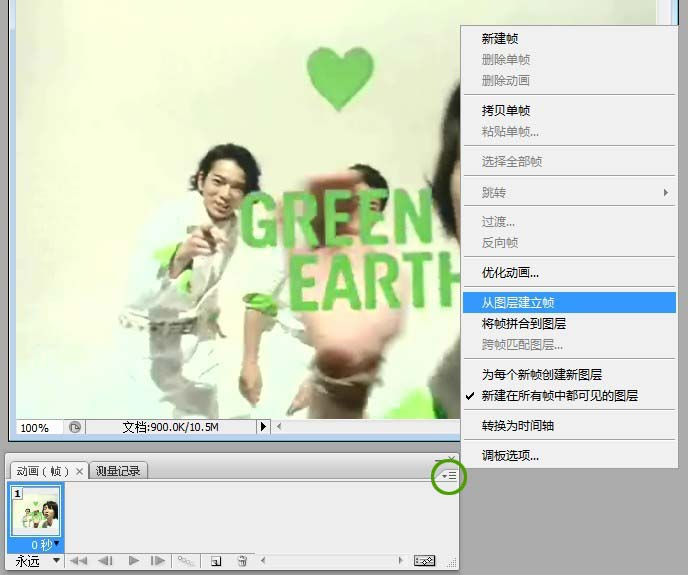The image size is (688, 575).
Task: Select the previous frame button
Action: pyautogui.click(x=105, y=561)
